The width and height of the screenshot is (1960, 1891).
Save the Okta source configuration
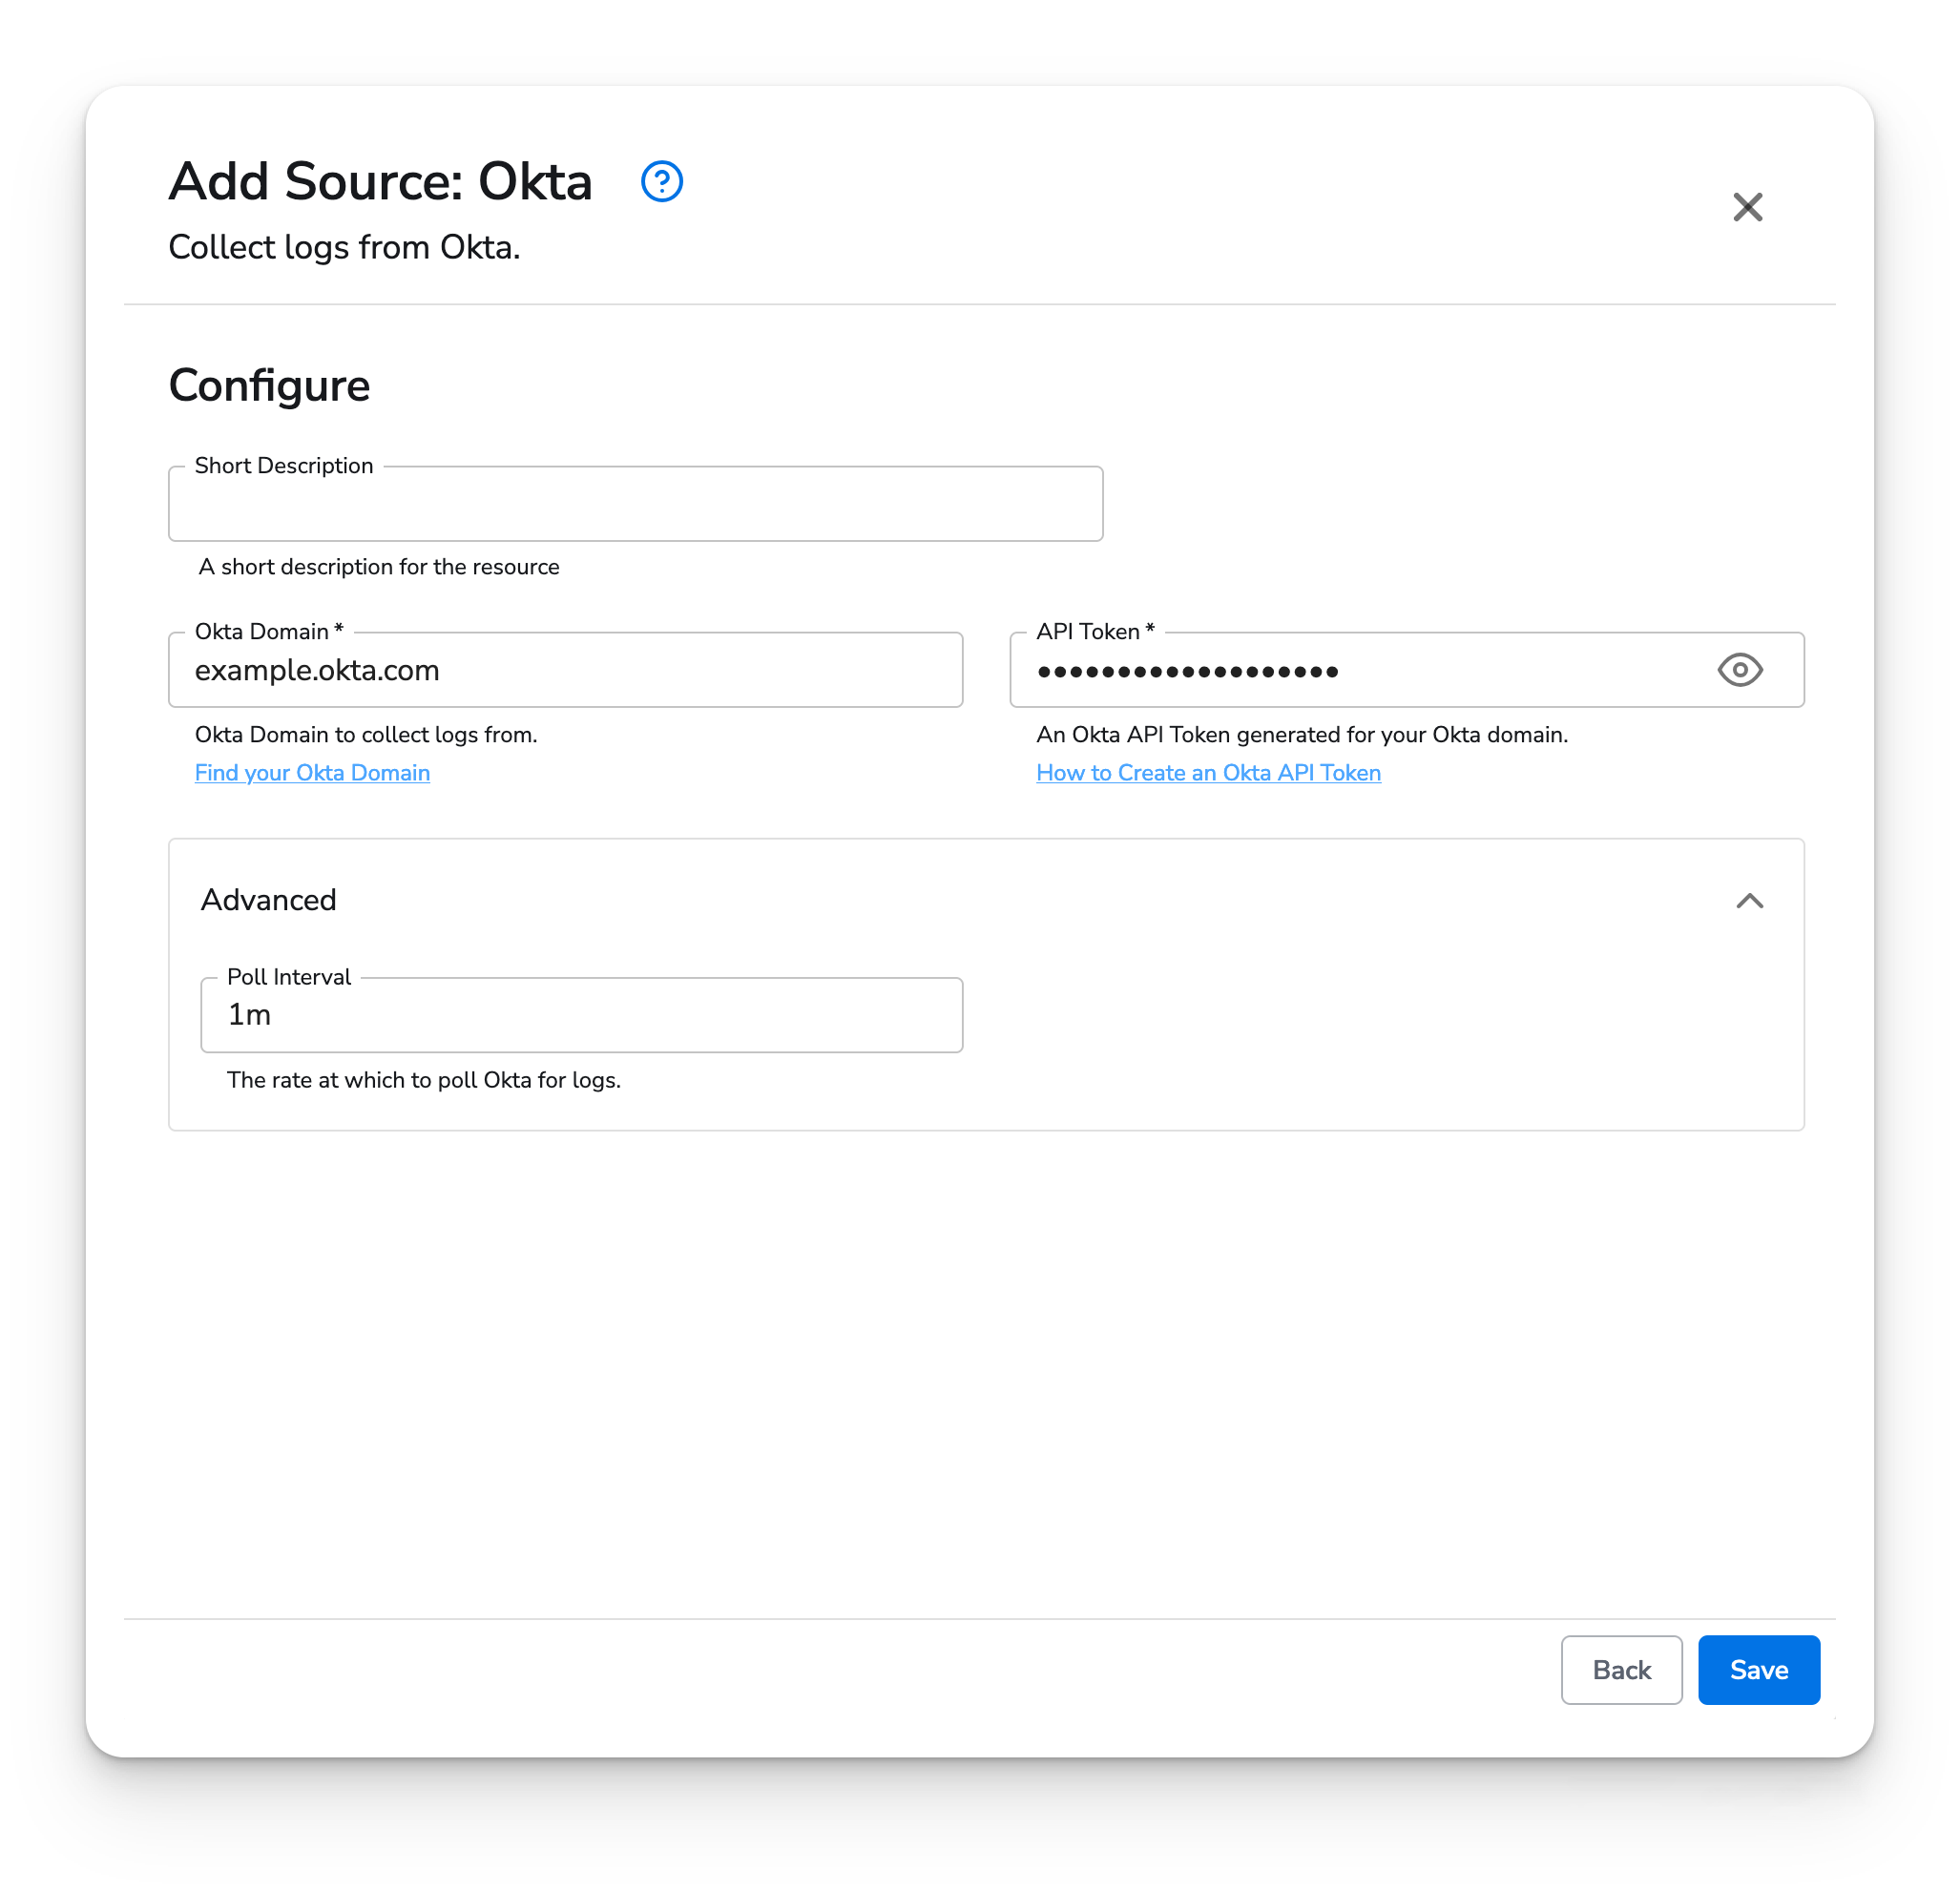(1758, 1669)
